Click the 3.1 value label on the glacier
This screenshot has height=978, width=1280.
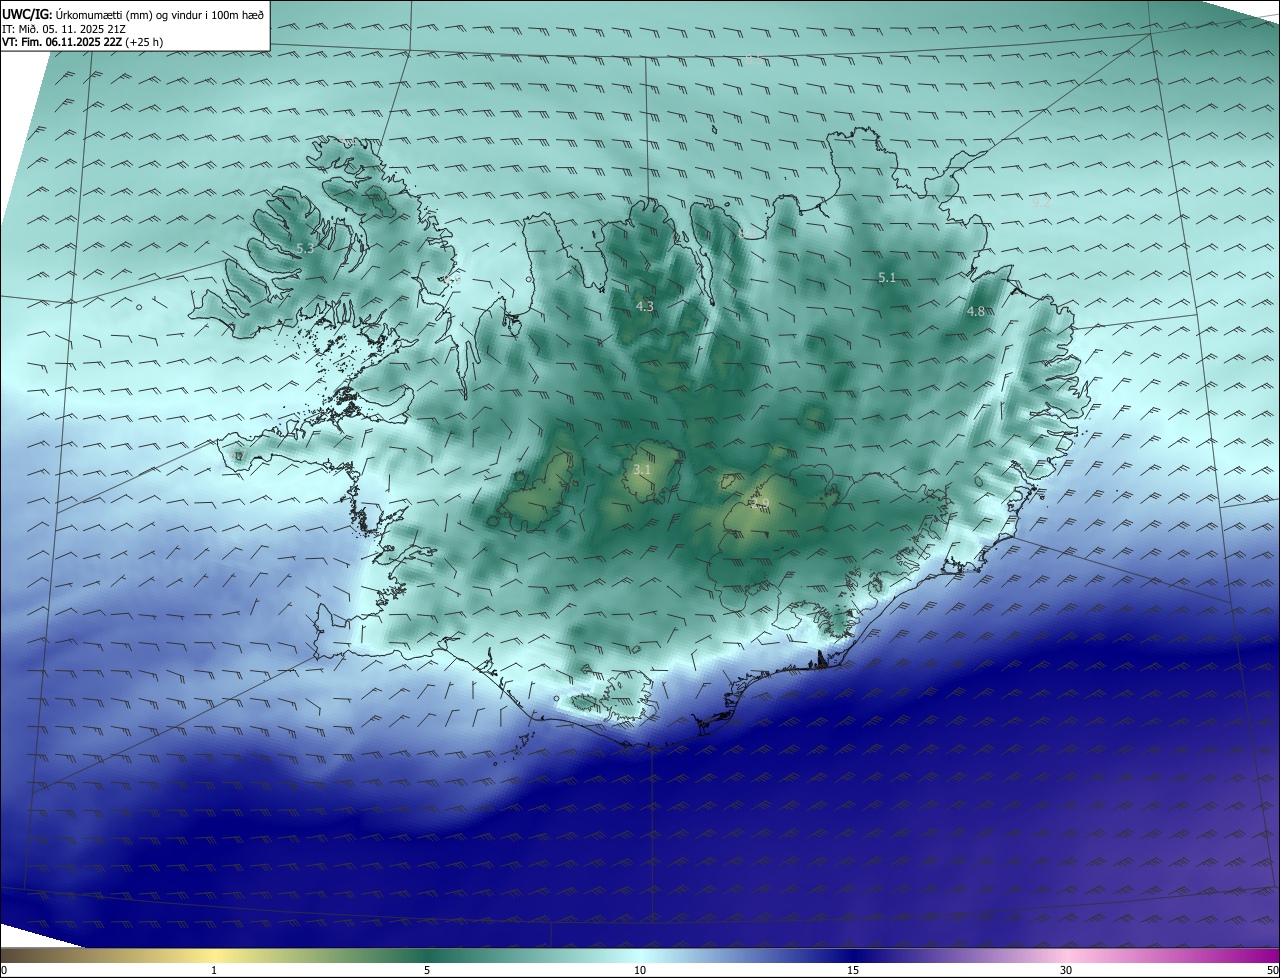pos(642,469)
